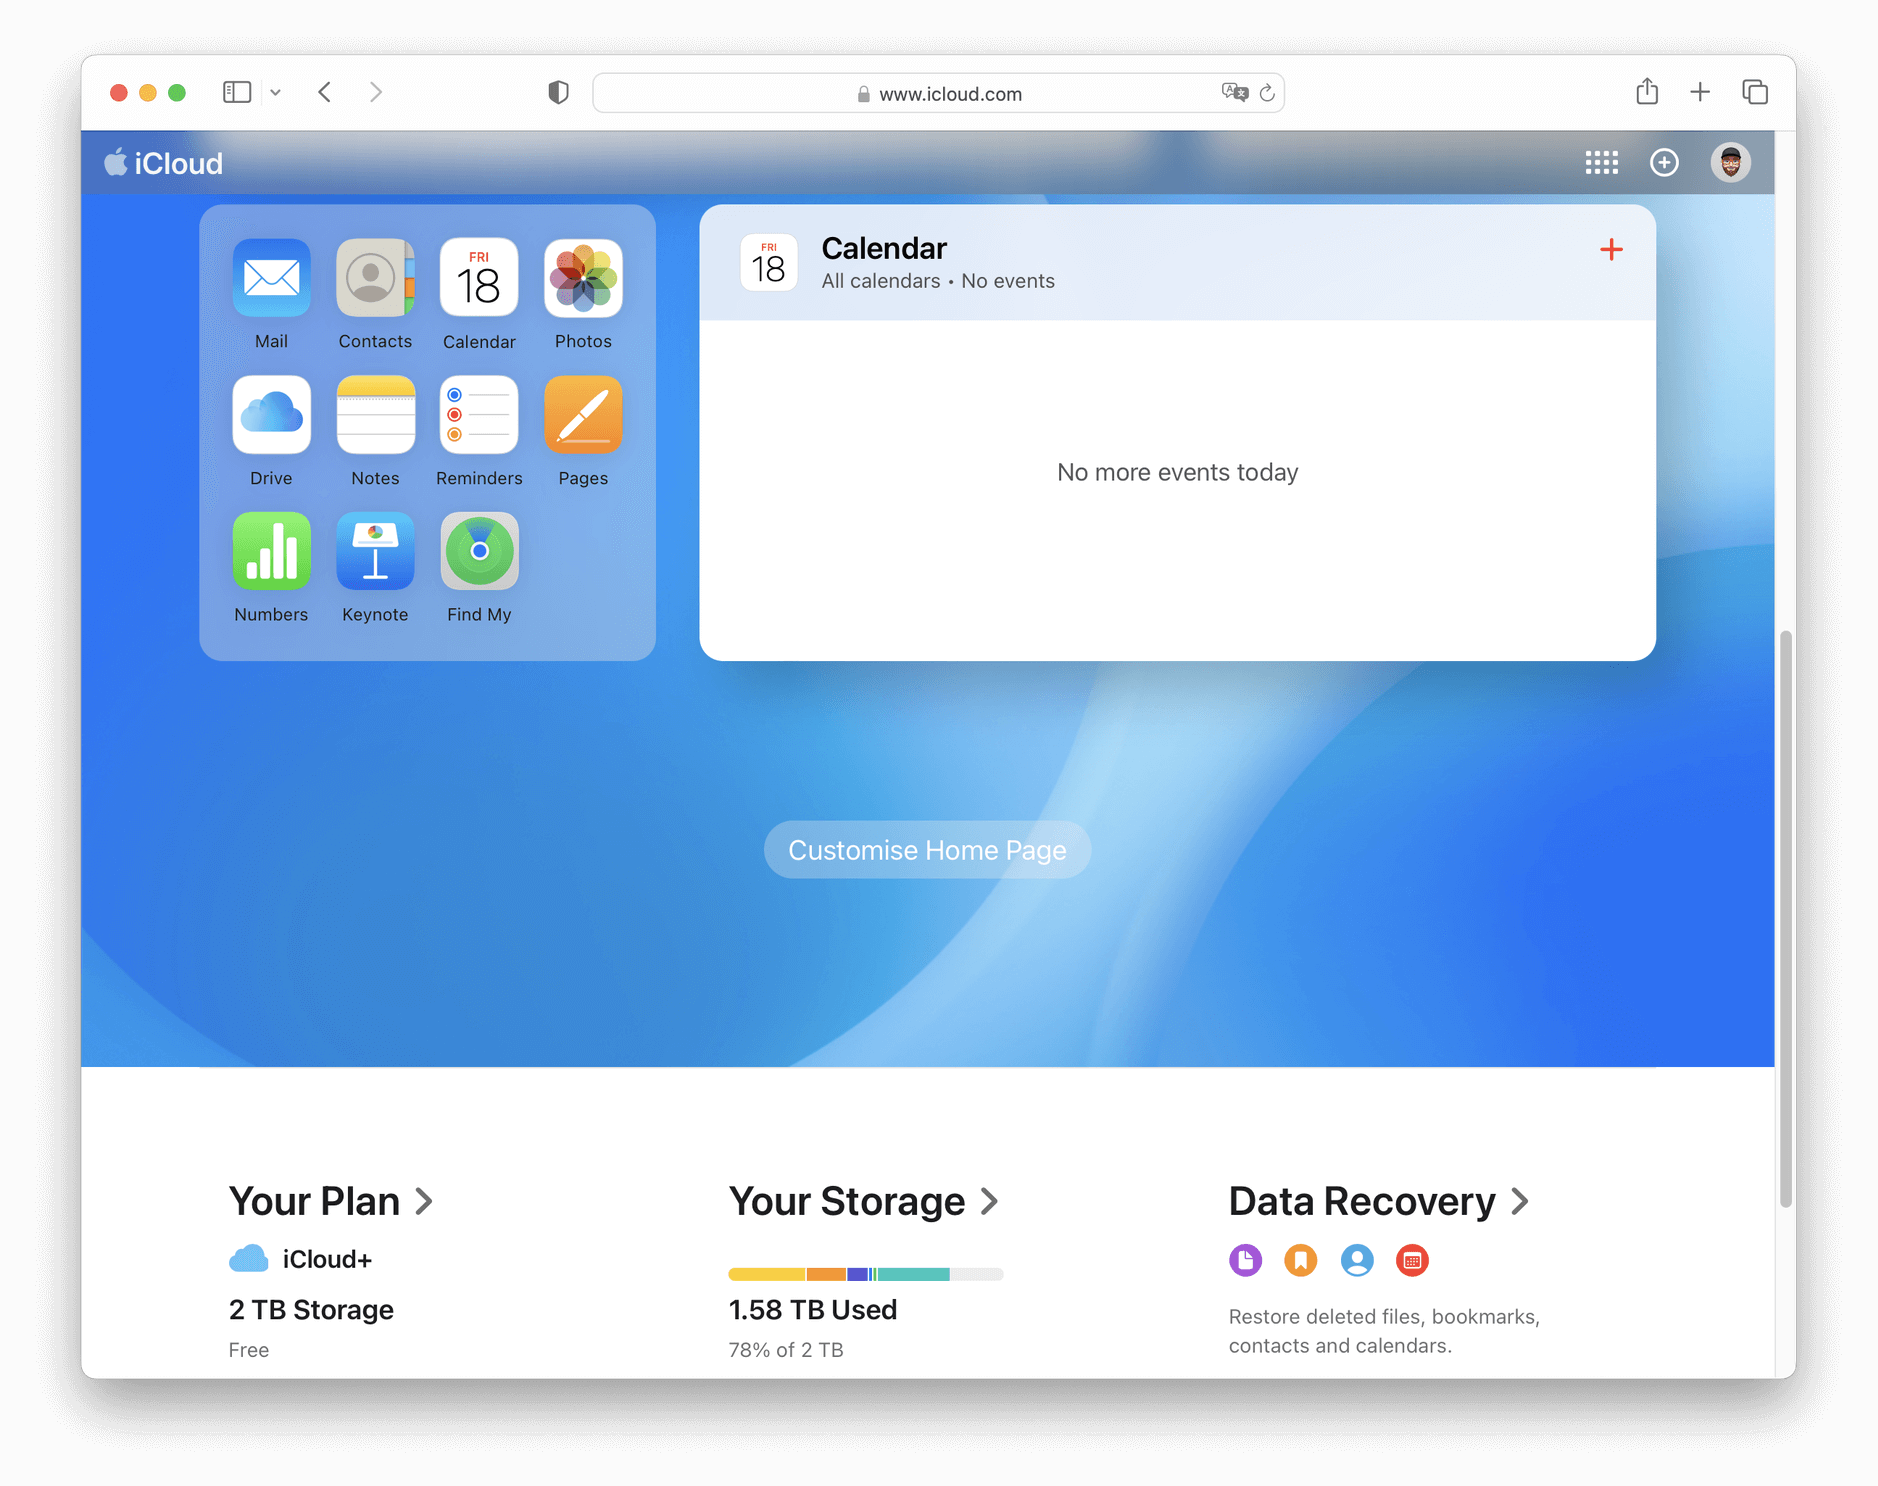Open the Mail app icon
The width and height of the screenshot is (1878, 1486).
click(x=271, y=278)
